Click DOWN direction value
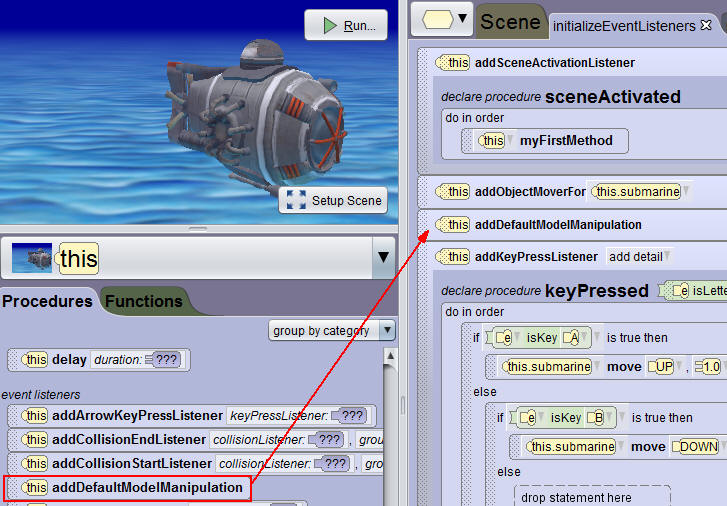Viewport: 727px width, 506px height. coord(695,447)
